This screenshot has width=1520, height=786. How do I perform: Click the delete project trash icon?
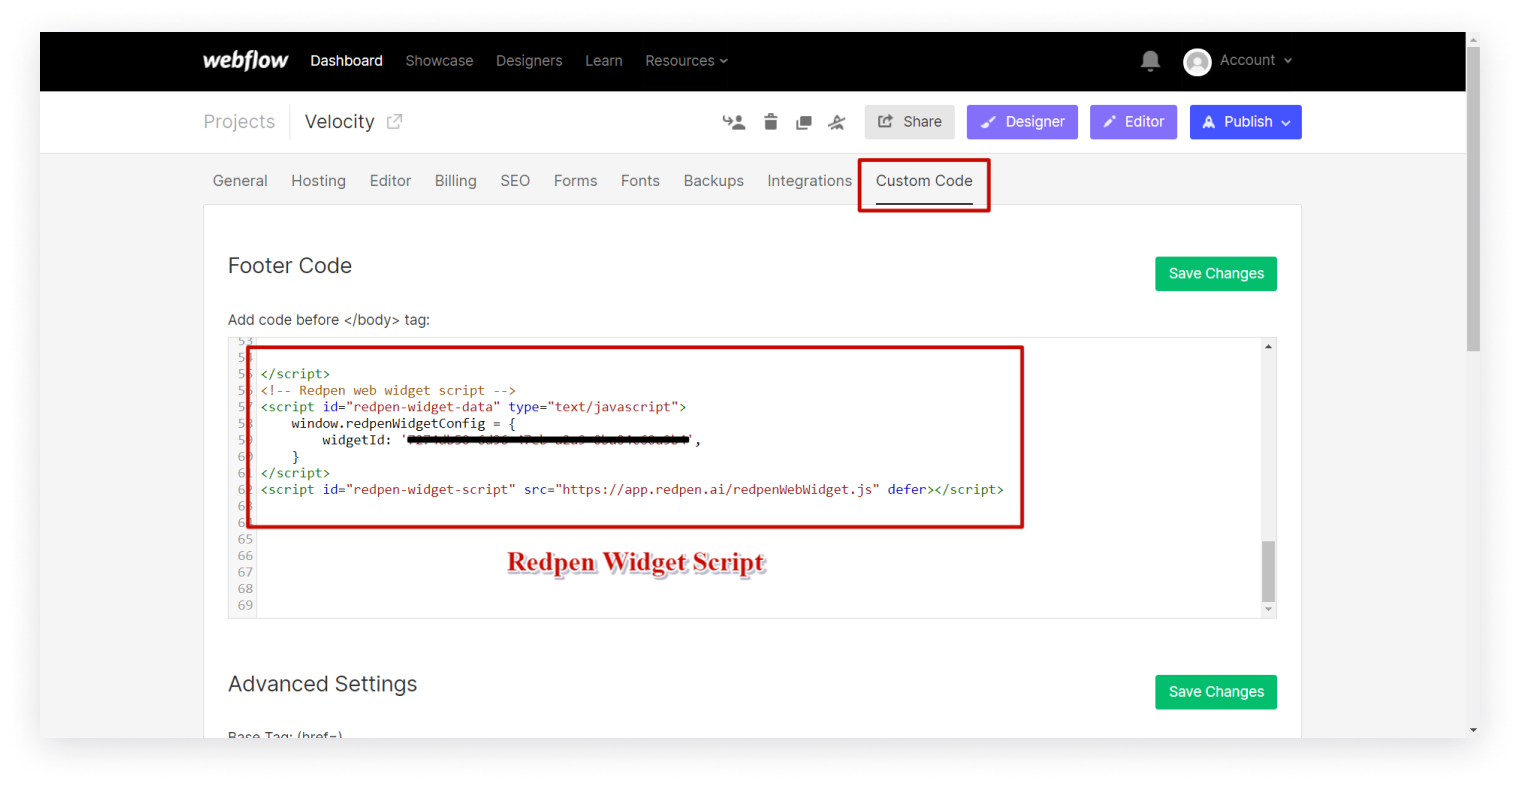tap(770, 122)
